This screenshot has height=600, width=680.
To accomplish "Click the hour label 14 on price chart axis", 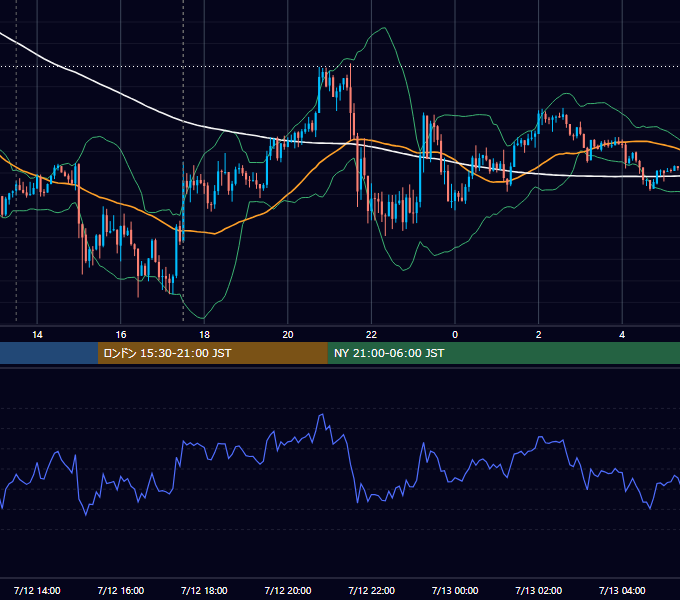I will tap(37, 335).
